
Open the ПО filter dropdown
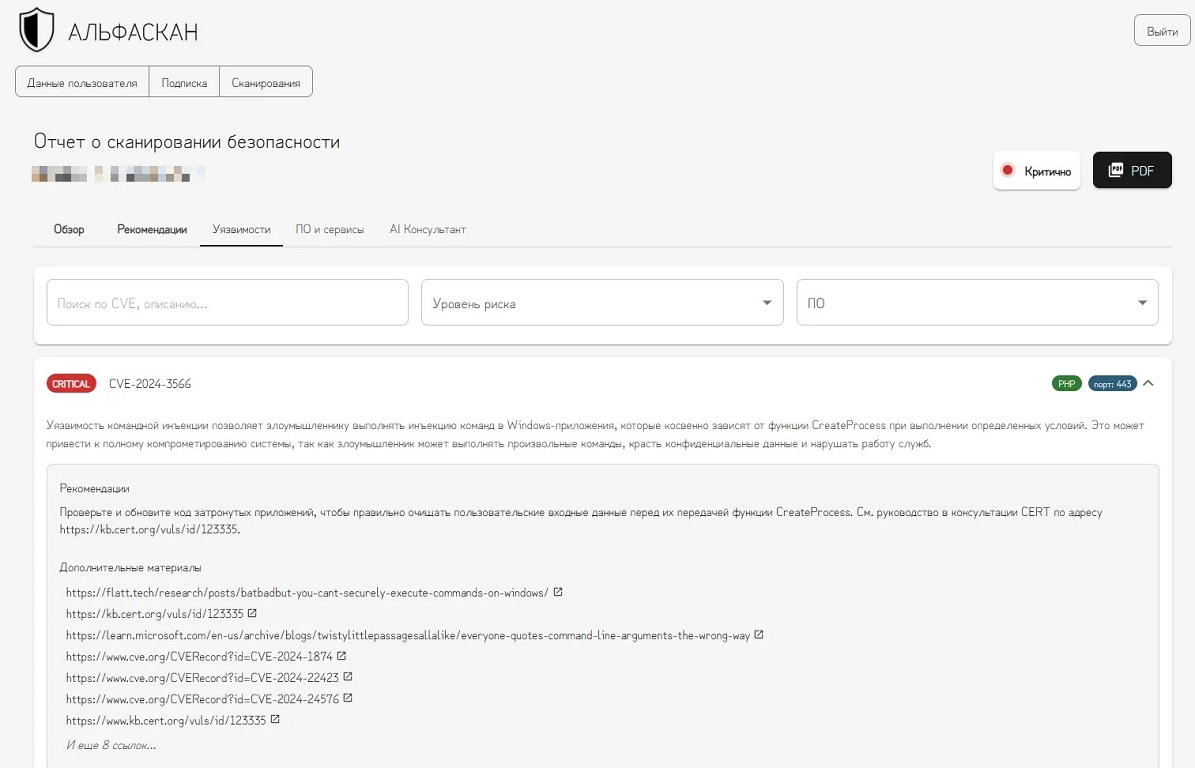(976, 303)
